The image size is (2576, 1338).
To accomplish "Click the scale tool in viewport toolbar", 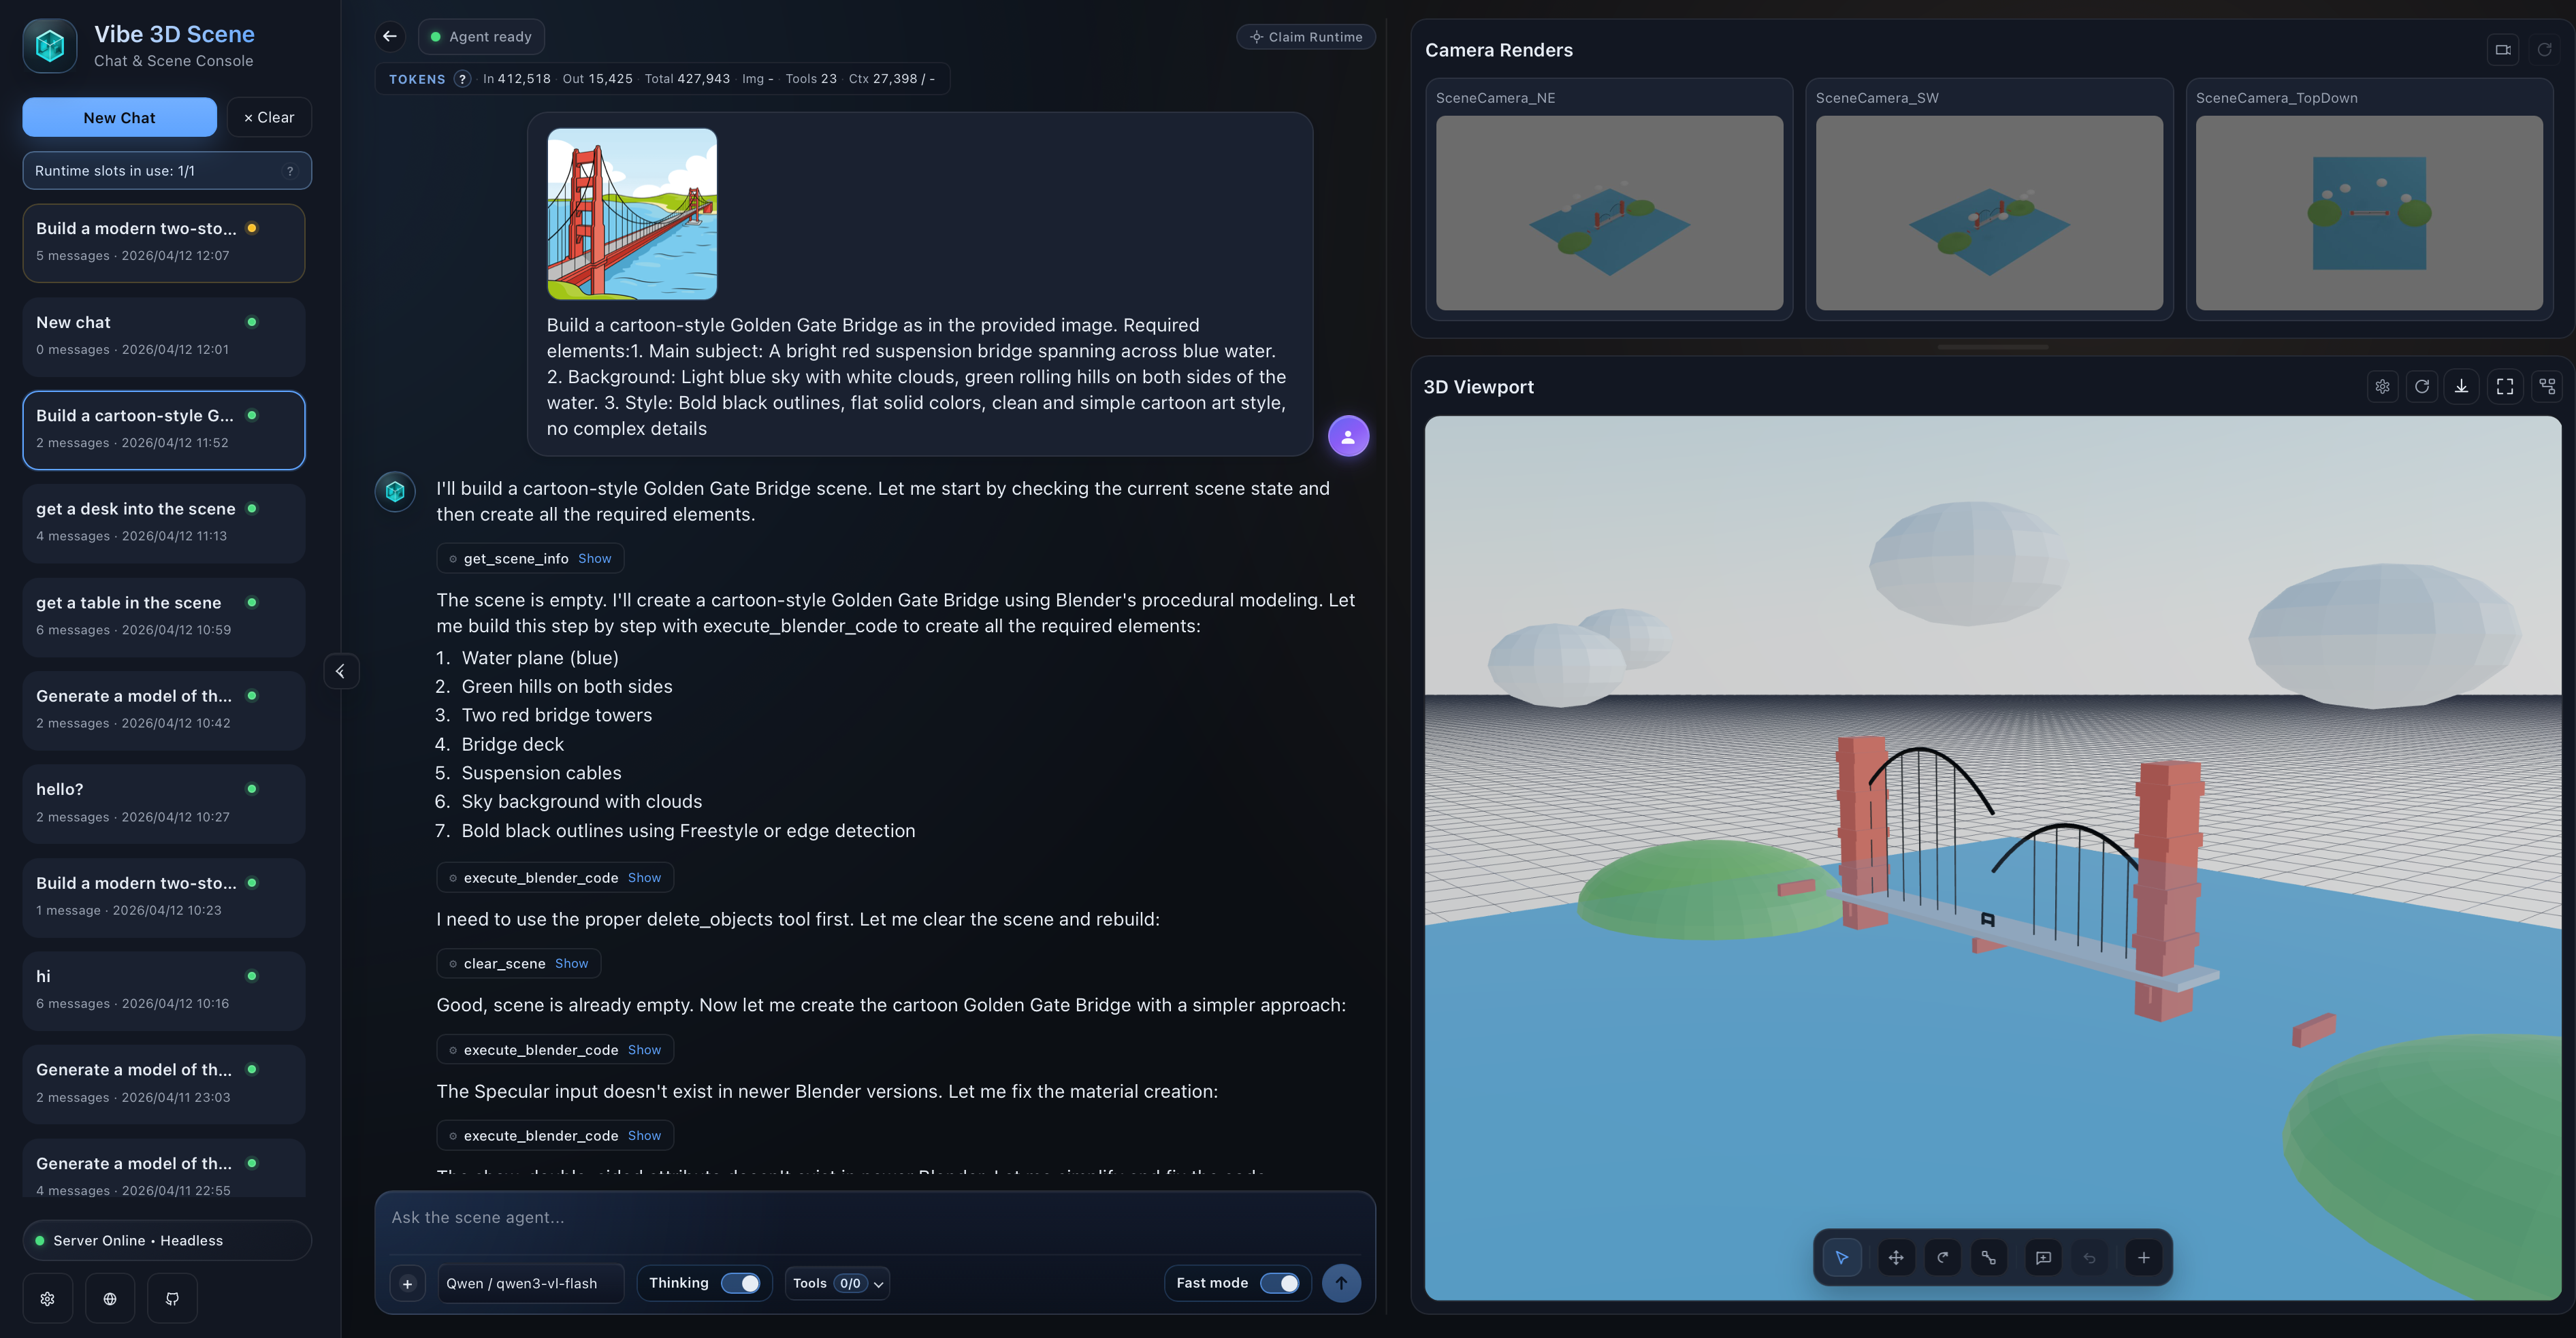I will (x=1988, y=1258).
